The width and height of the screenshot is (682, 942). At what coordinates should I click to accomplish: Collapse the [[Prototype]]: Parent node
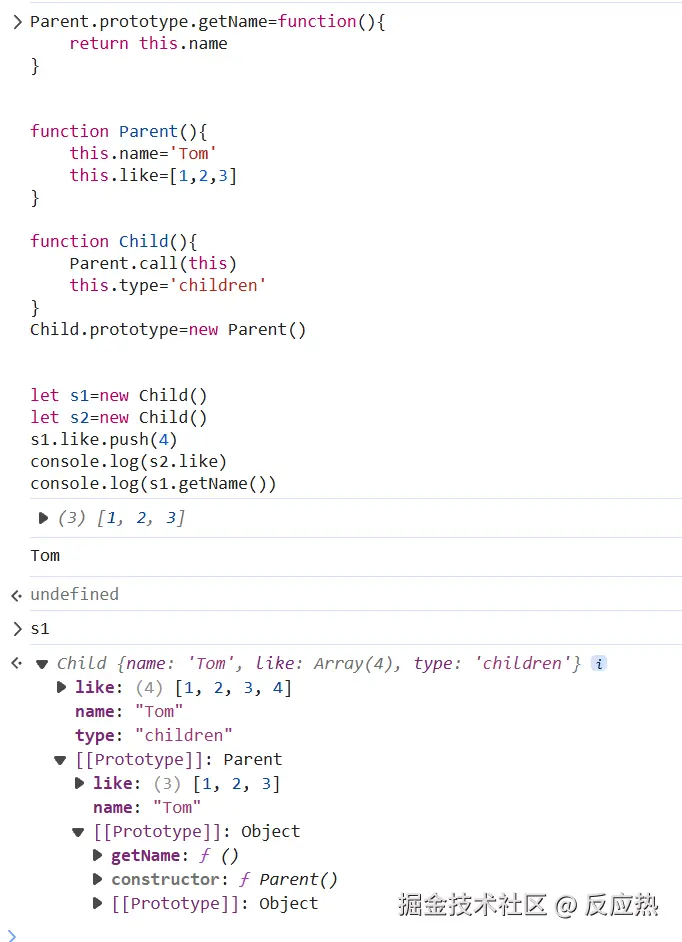[x=60, y=760]
